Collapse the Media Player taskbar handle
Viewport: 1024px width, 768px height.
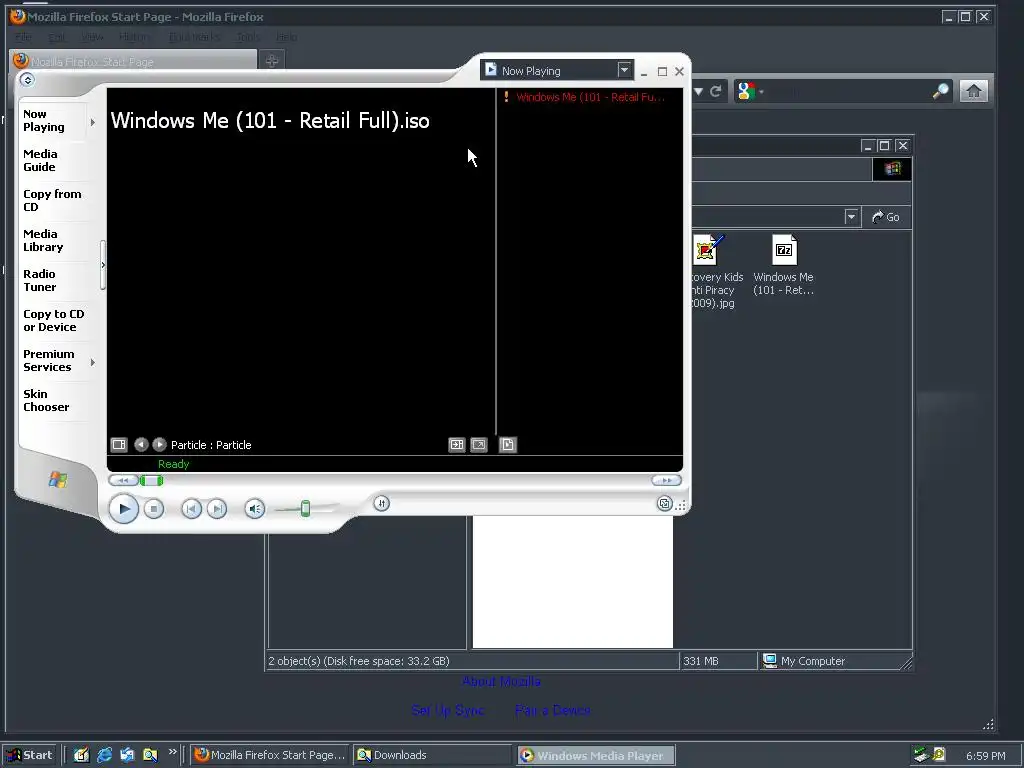[103, 264]
